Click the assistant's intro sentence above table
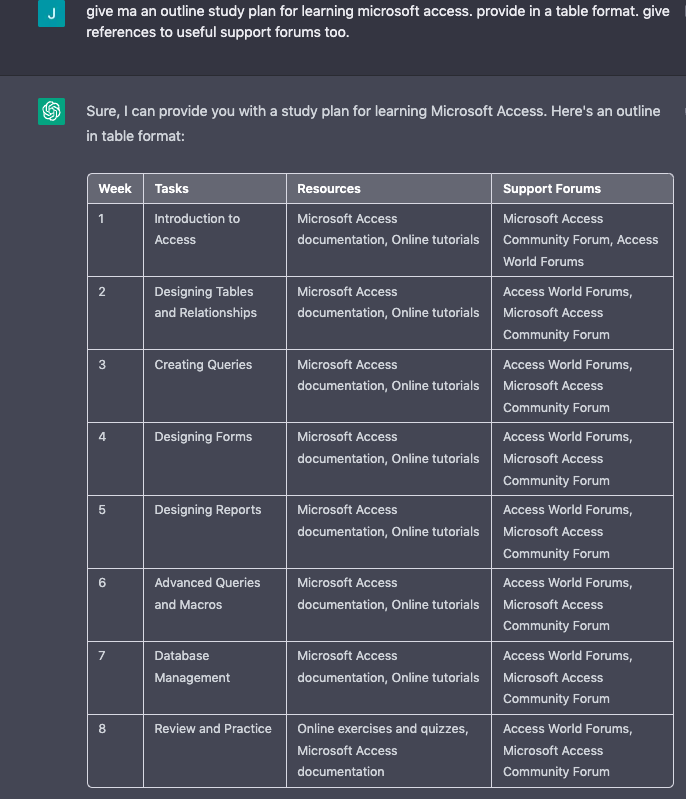Screen dimensions: 686x799 point(373,123)
